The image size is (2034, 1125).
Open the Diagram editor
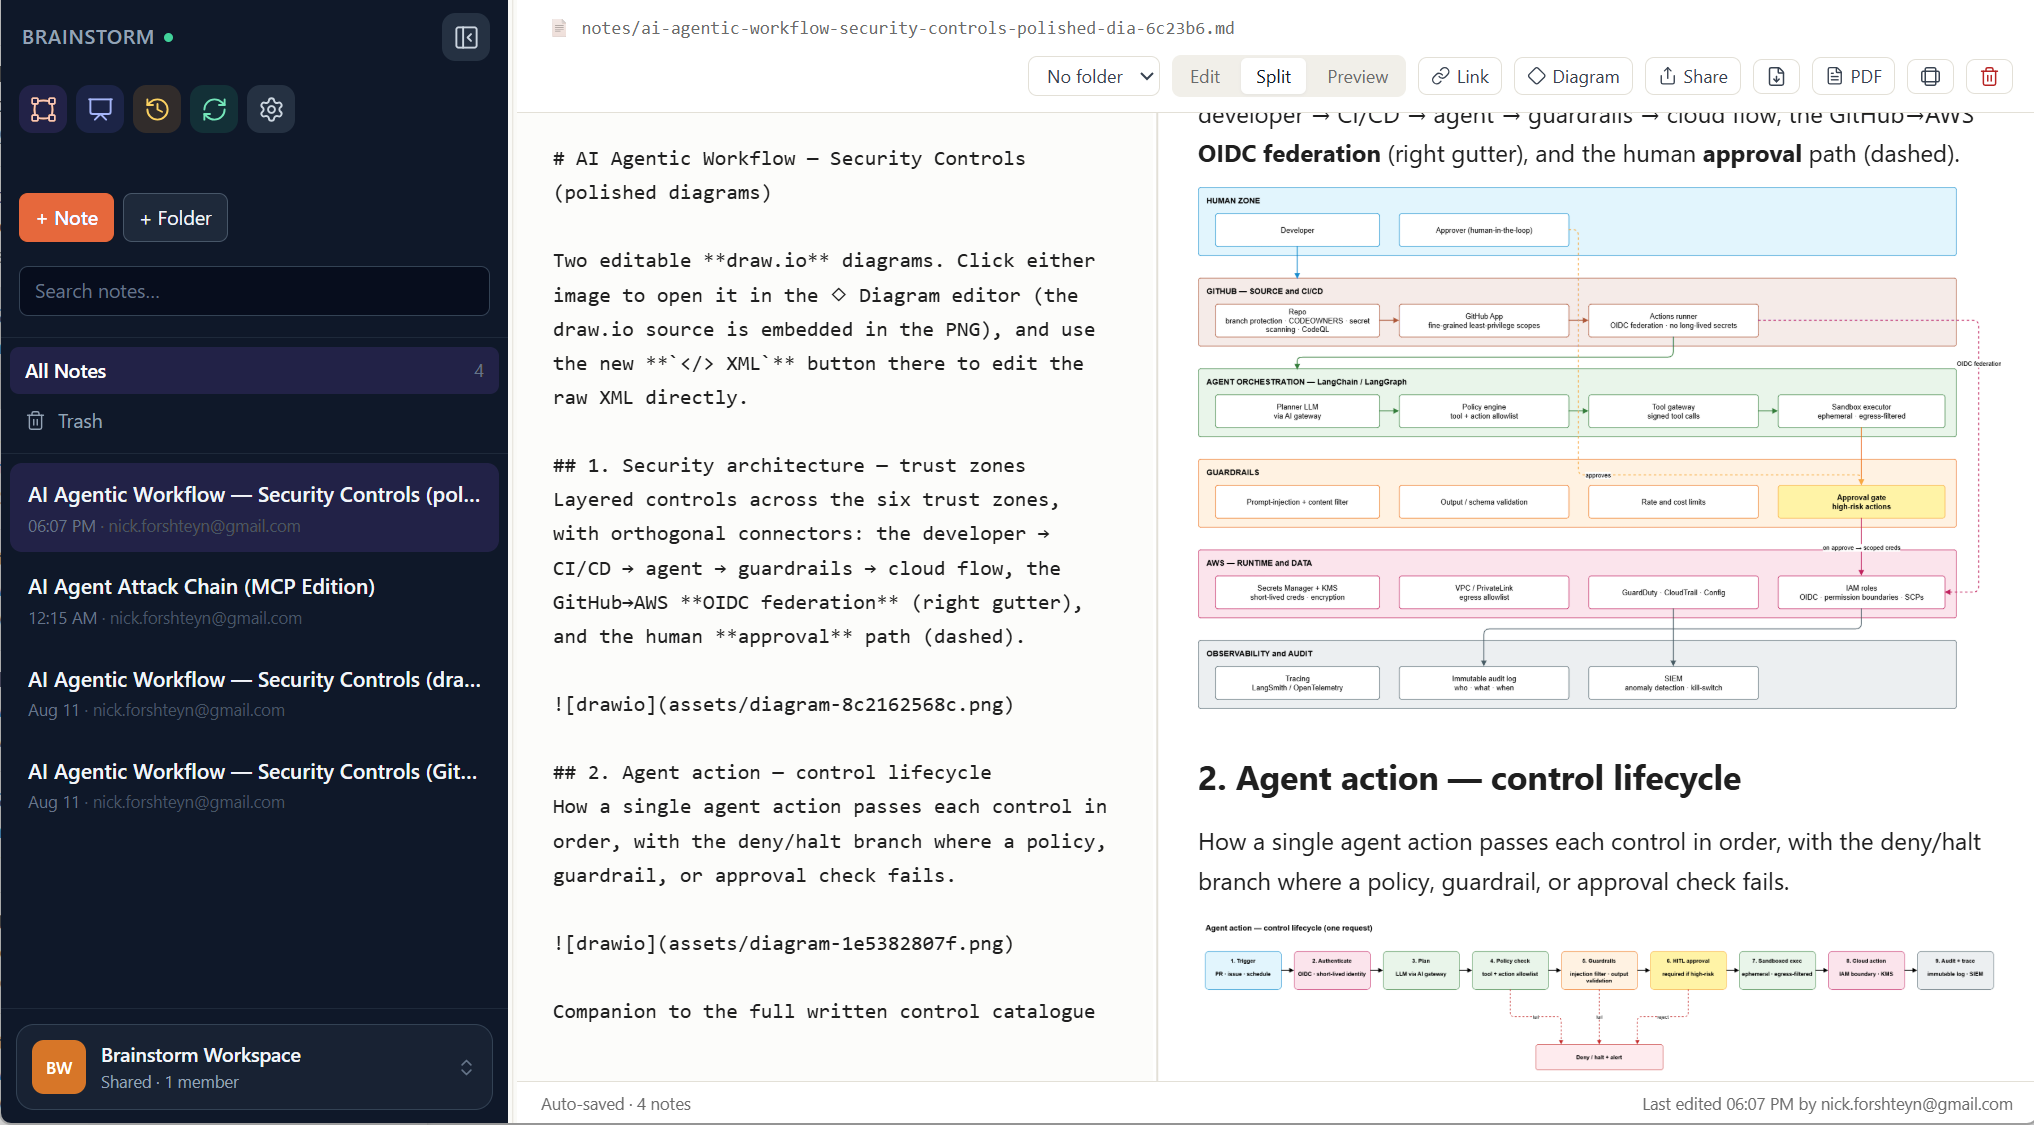click(x=1573, y=77)
